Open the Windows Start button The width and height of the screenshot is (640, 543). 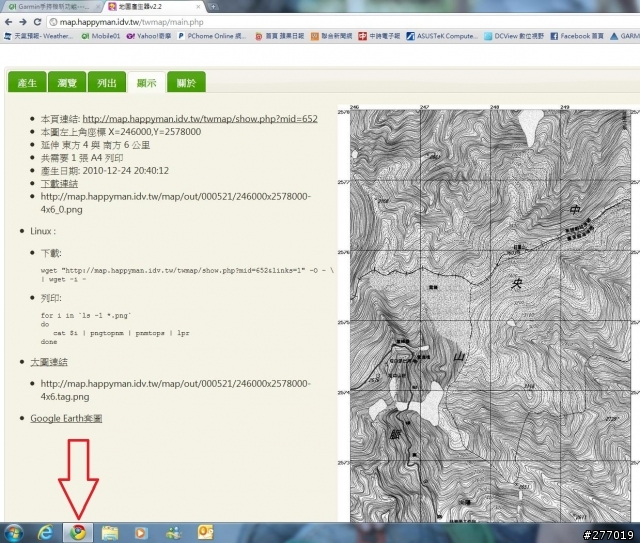click(x=13, y=532)
